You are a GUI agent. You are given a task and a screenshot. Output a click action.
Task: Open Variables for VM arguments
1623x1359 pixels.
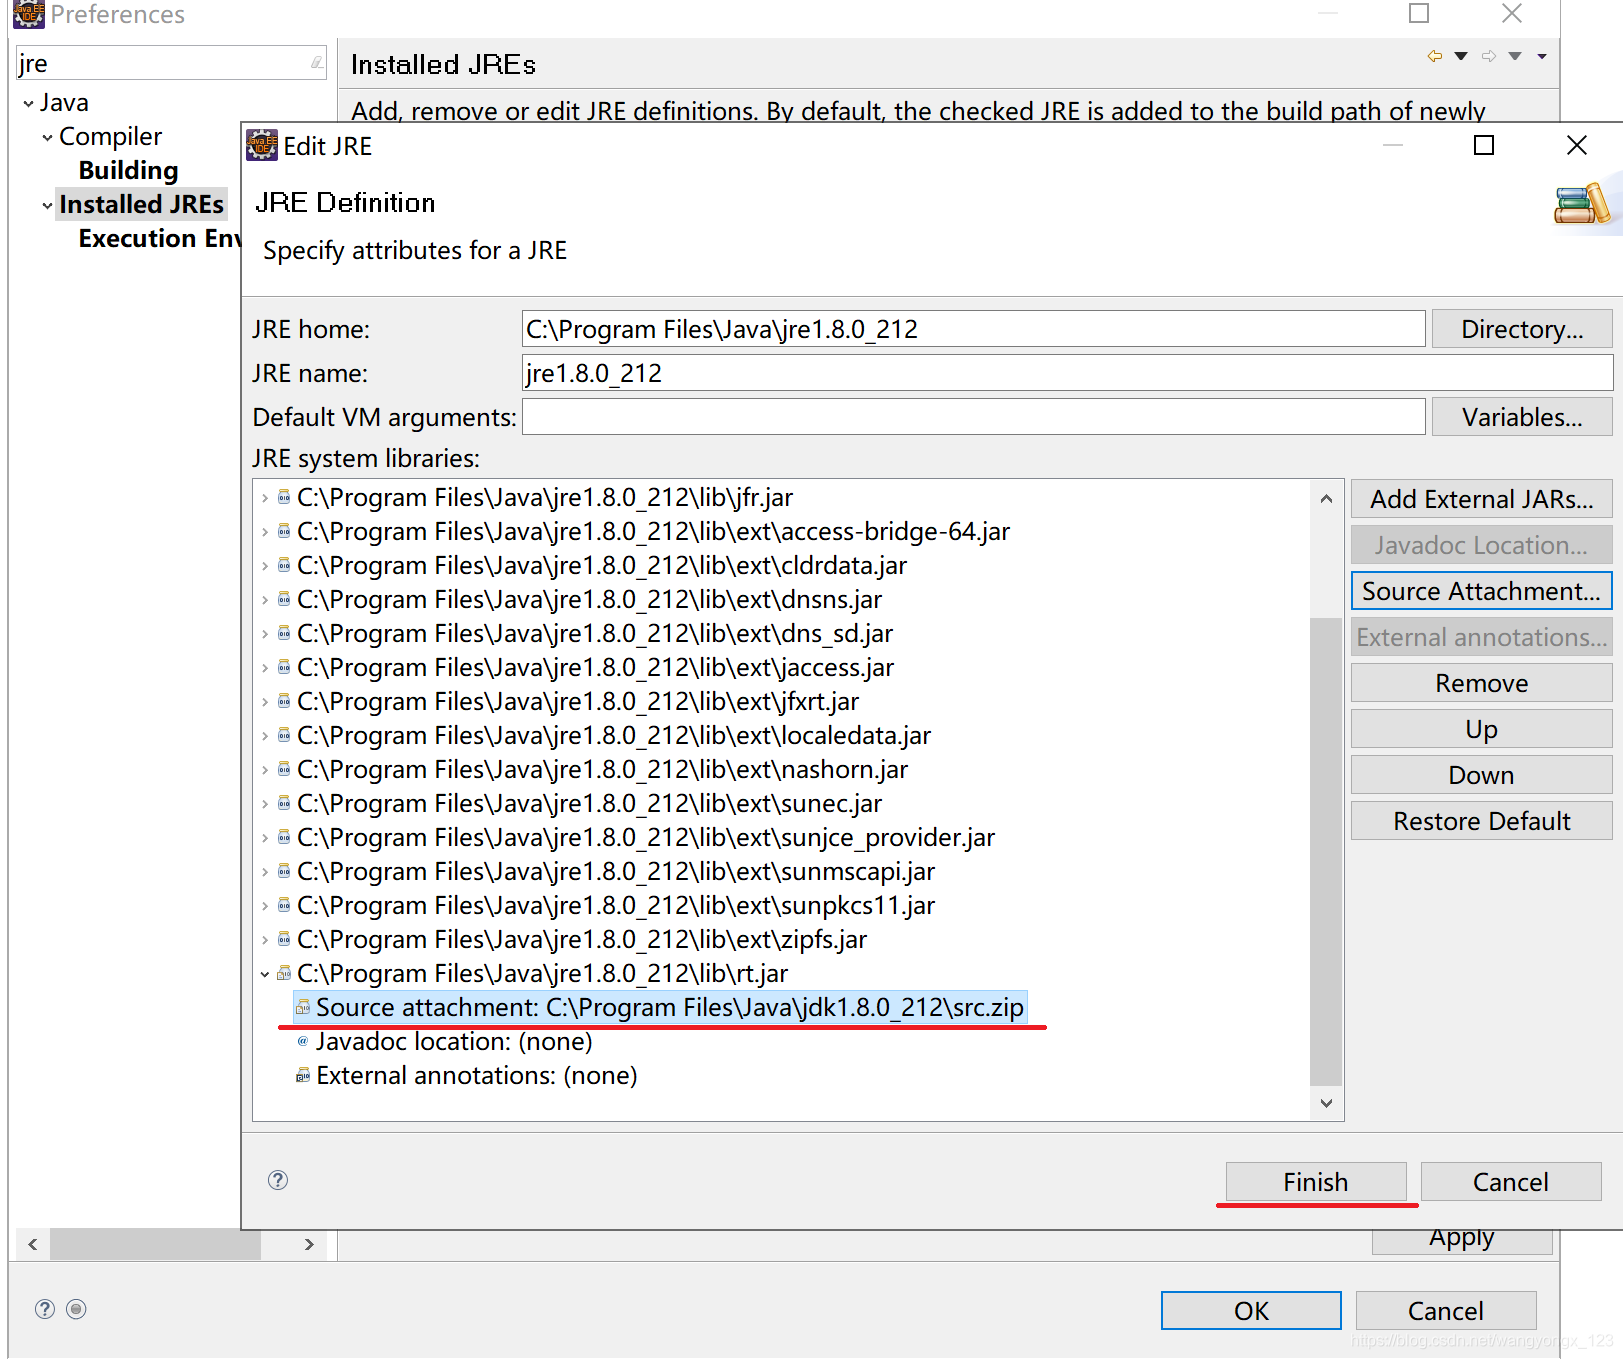pos(1522,417)
